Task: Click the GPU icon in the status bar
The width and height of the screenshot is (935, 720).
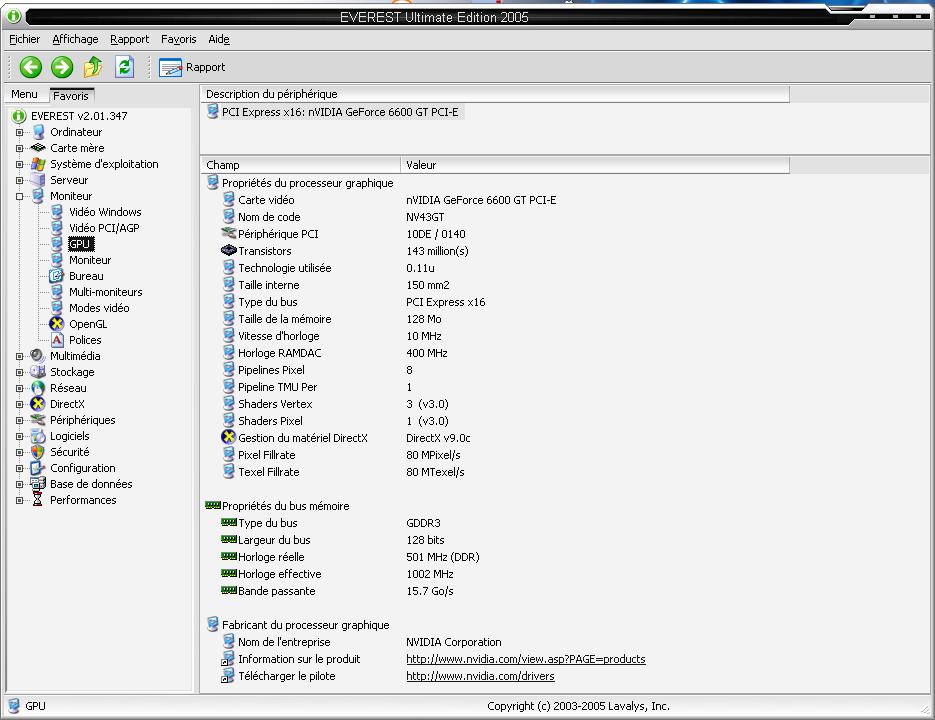Action: (14, 706)
